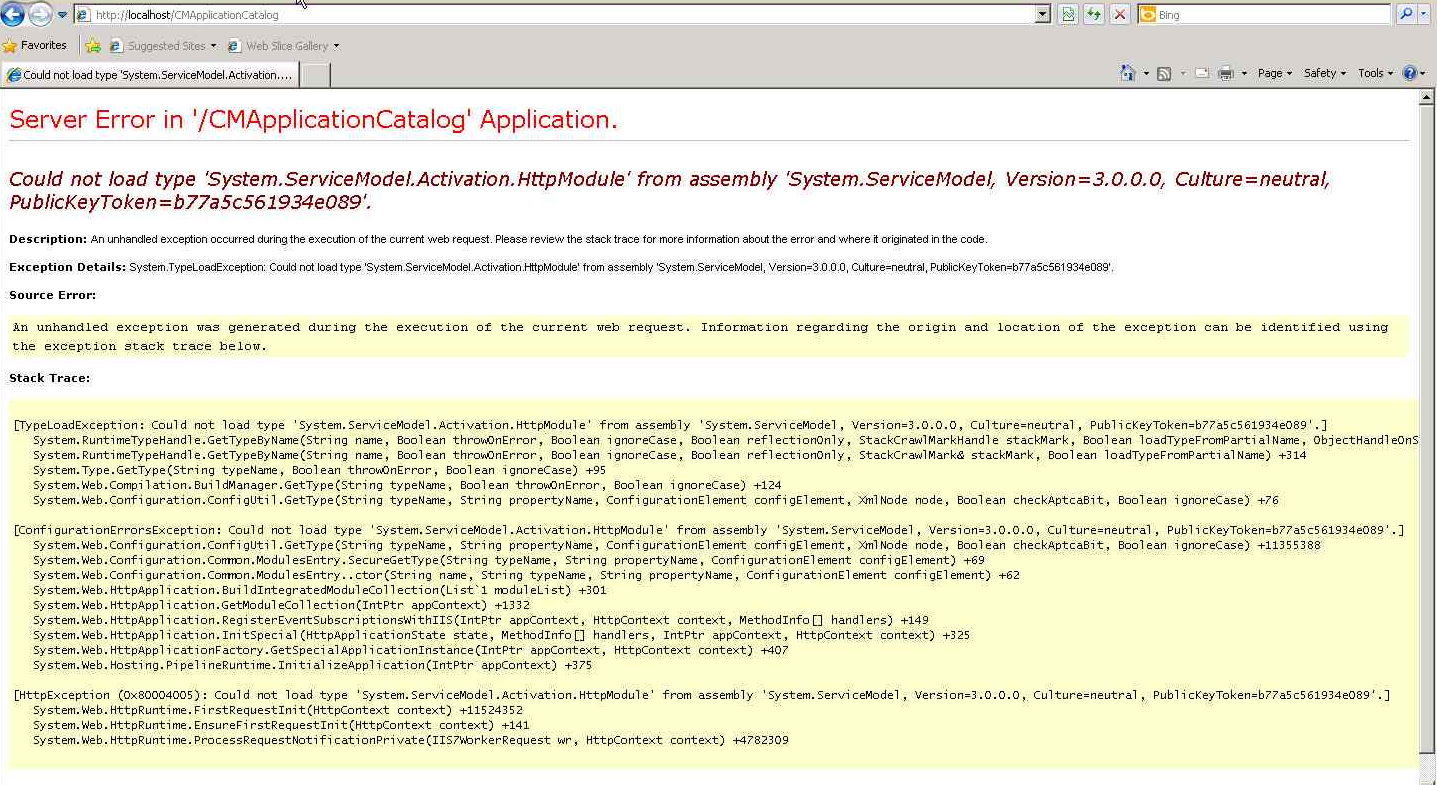The image size is (1437, 785).
Task: Expand the search provider dropdown arrow
Action: coord(1426,13)
